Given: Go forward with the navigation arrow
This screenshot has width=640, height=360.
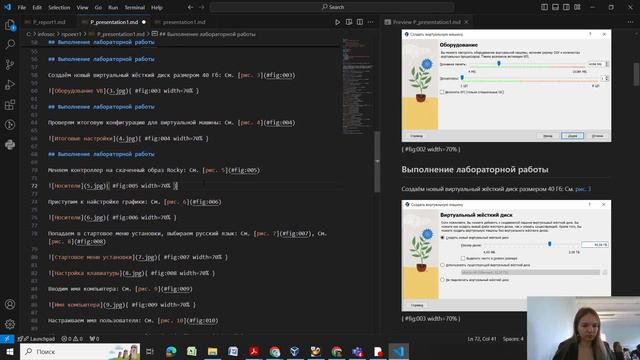Looking at the screenshot, I should pos(201,7).
